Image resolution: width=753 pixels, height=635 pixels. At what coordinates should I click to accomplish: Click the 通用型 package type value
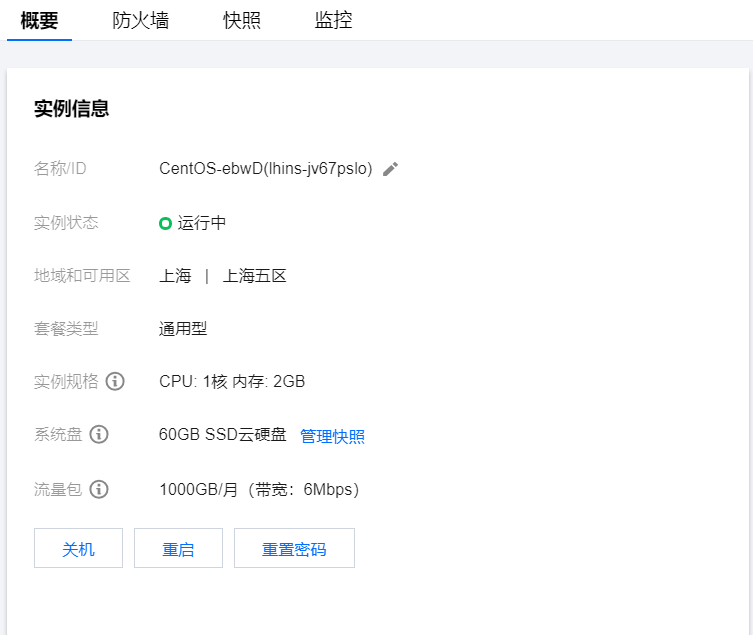pyautogui.click(x=183, y=329)
